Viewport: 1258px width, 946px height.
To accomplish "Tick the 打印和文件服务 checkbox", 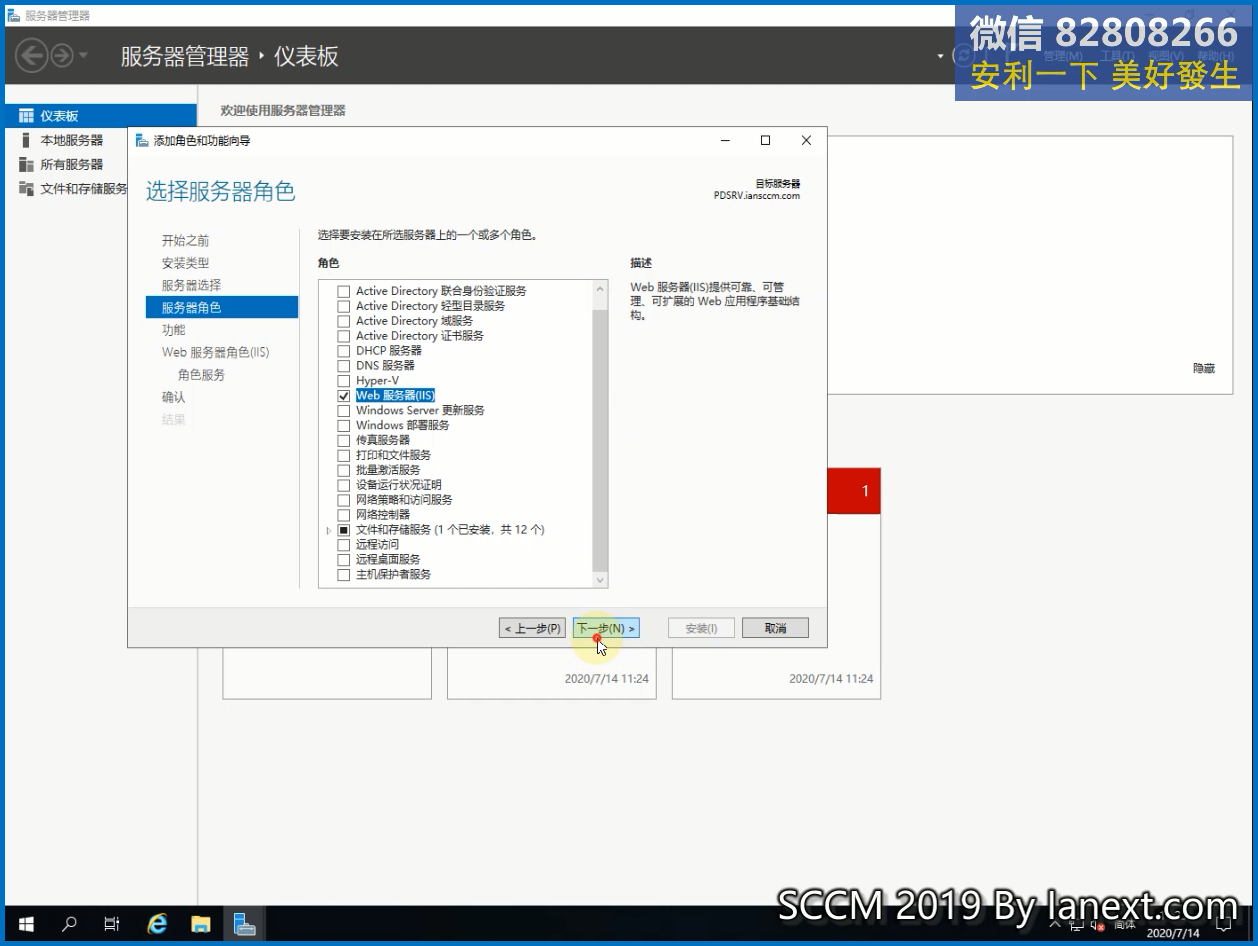I will [344, 455].
